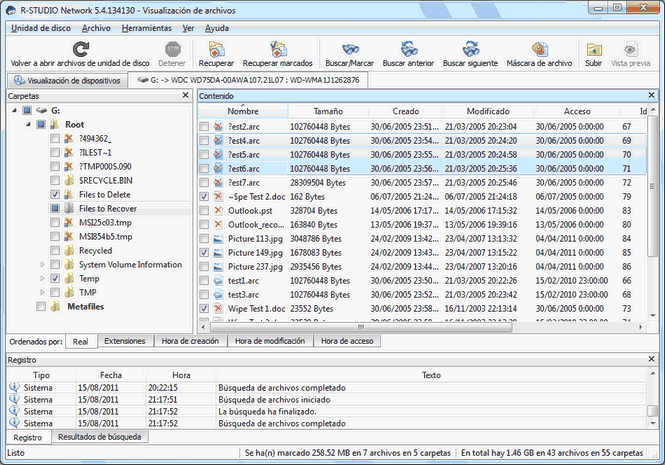665x465 pixels.
Task: Sort files by Hora de creación
Action: [x=190, y=341]
